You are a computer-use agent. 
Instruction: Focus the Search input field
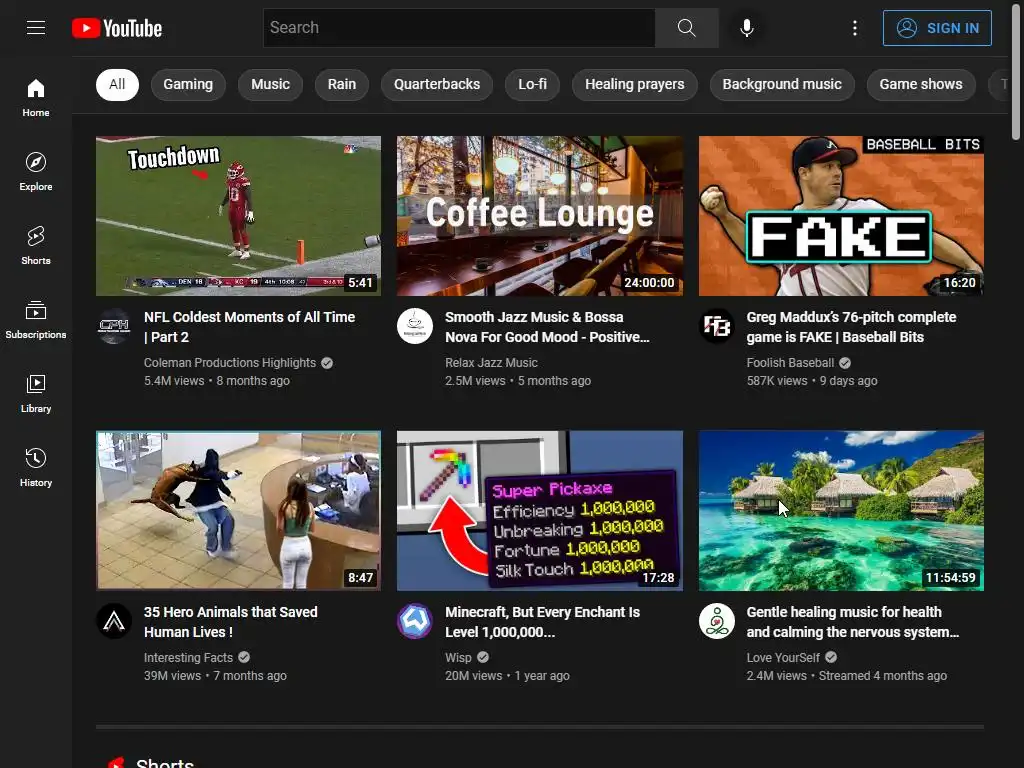coord(459,28)
